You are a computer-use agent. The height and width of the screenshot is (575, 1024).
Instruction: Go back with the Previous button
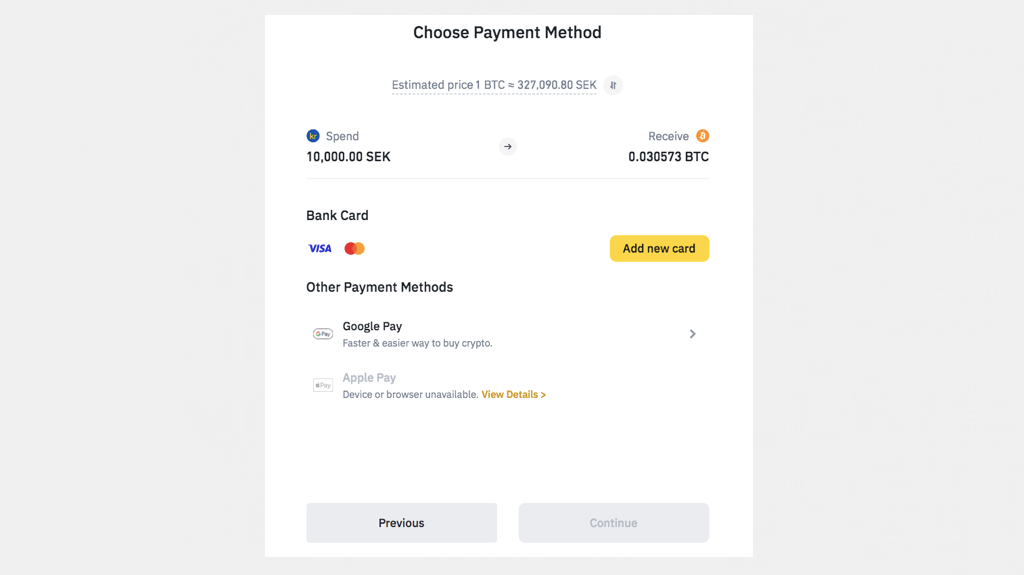point(401,523)
